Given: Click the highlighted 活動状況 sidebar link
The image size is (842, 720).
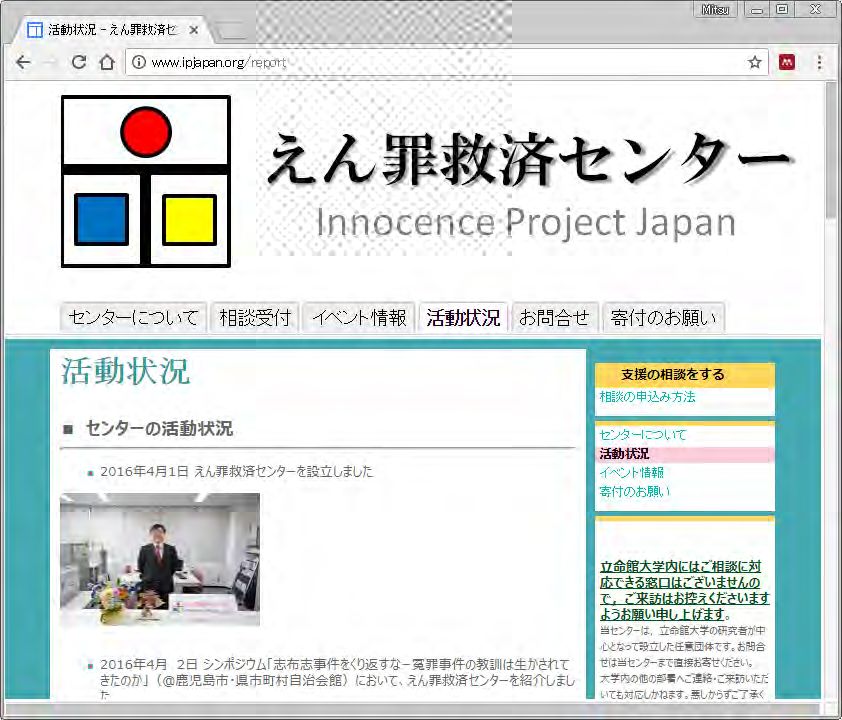Looking at the screenshot, I should [x=624, y=454].
